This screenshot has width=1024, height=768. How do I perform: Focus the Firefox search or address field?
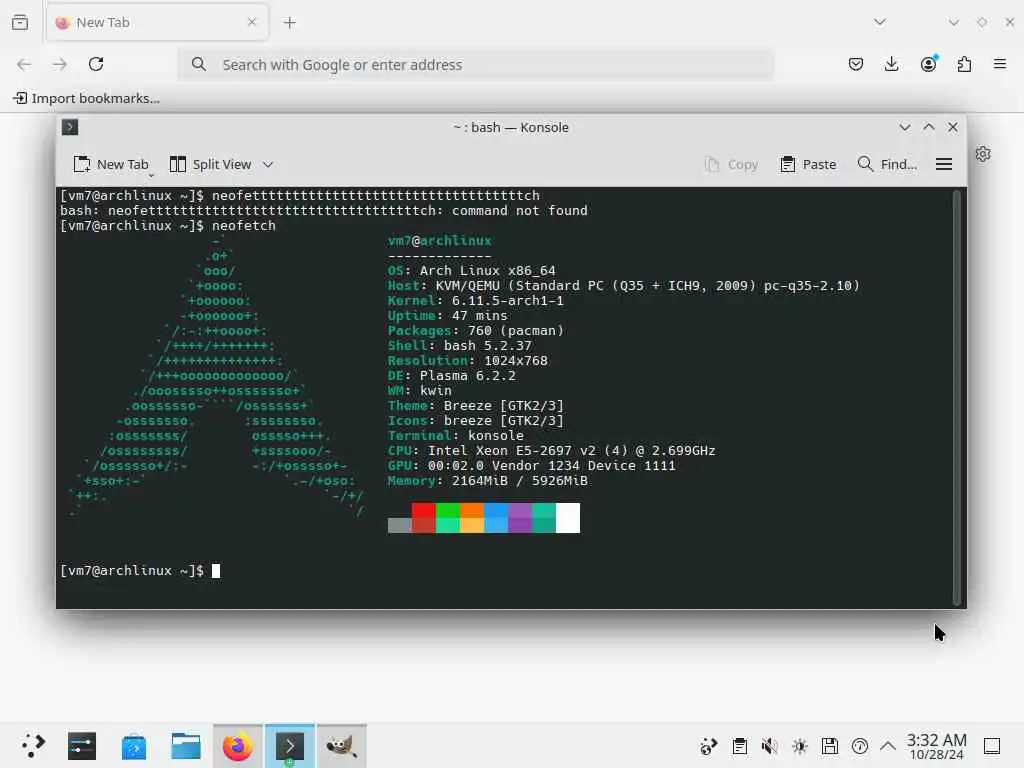(x=476, y=65)
